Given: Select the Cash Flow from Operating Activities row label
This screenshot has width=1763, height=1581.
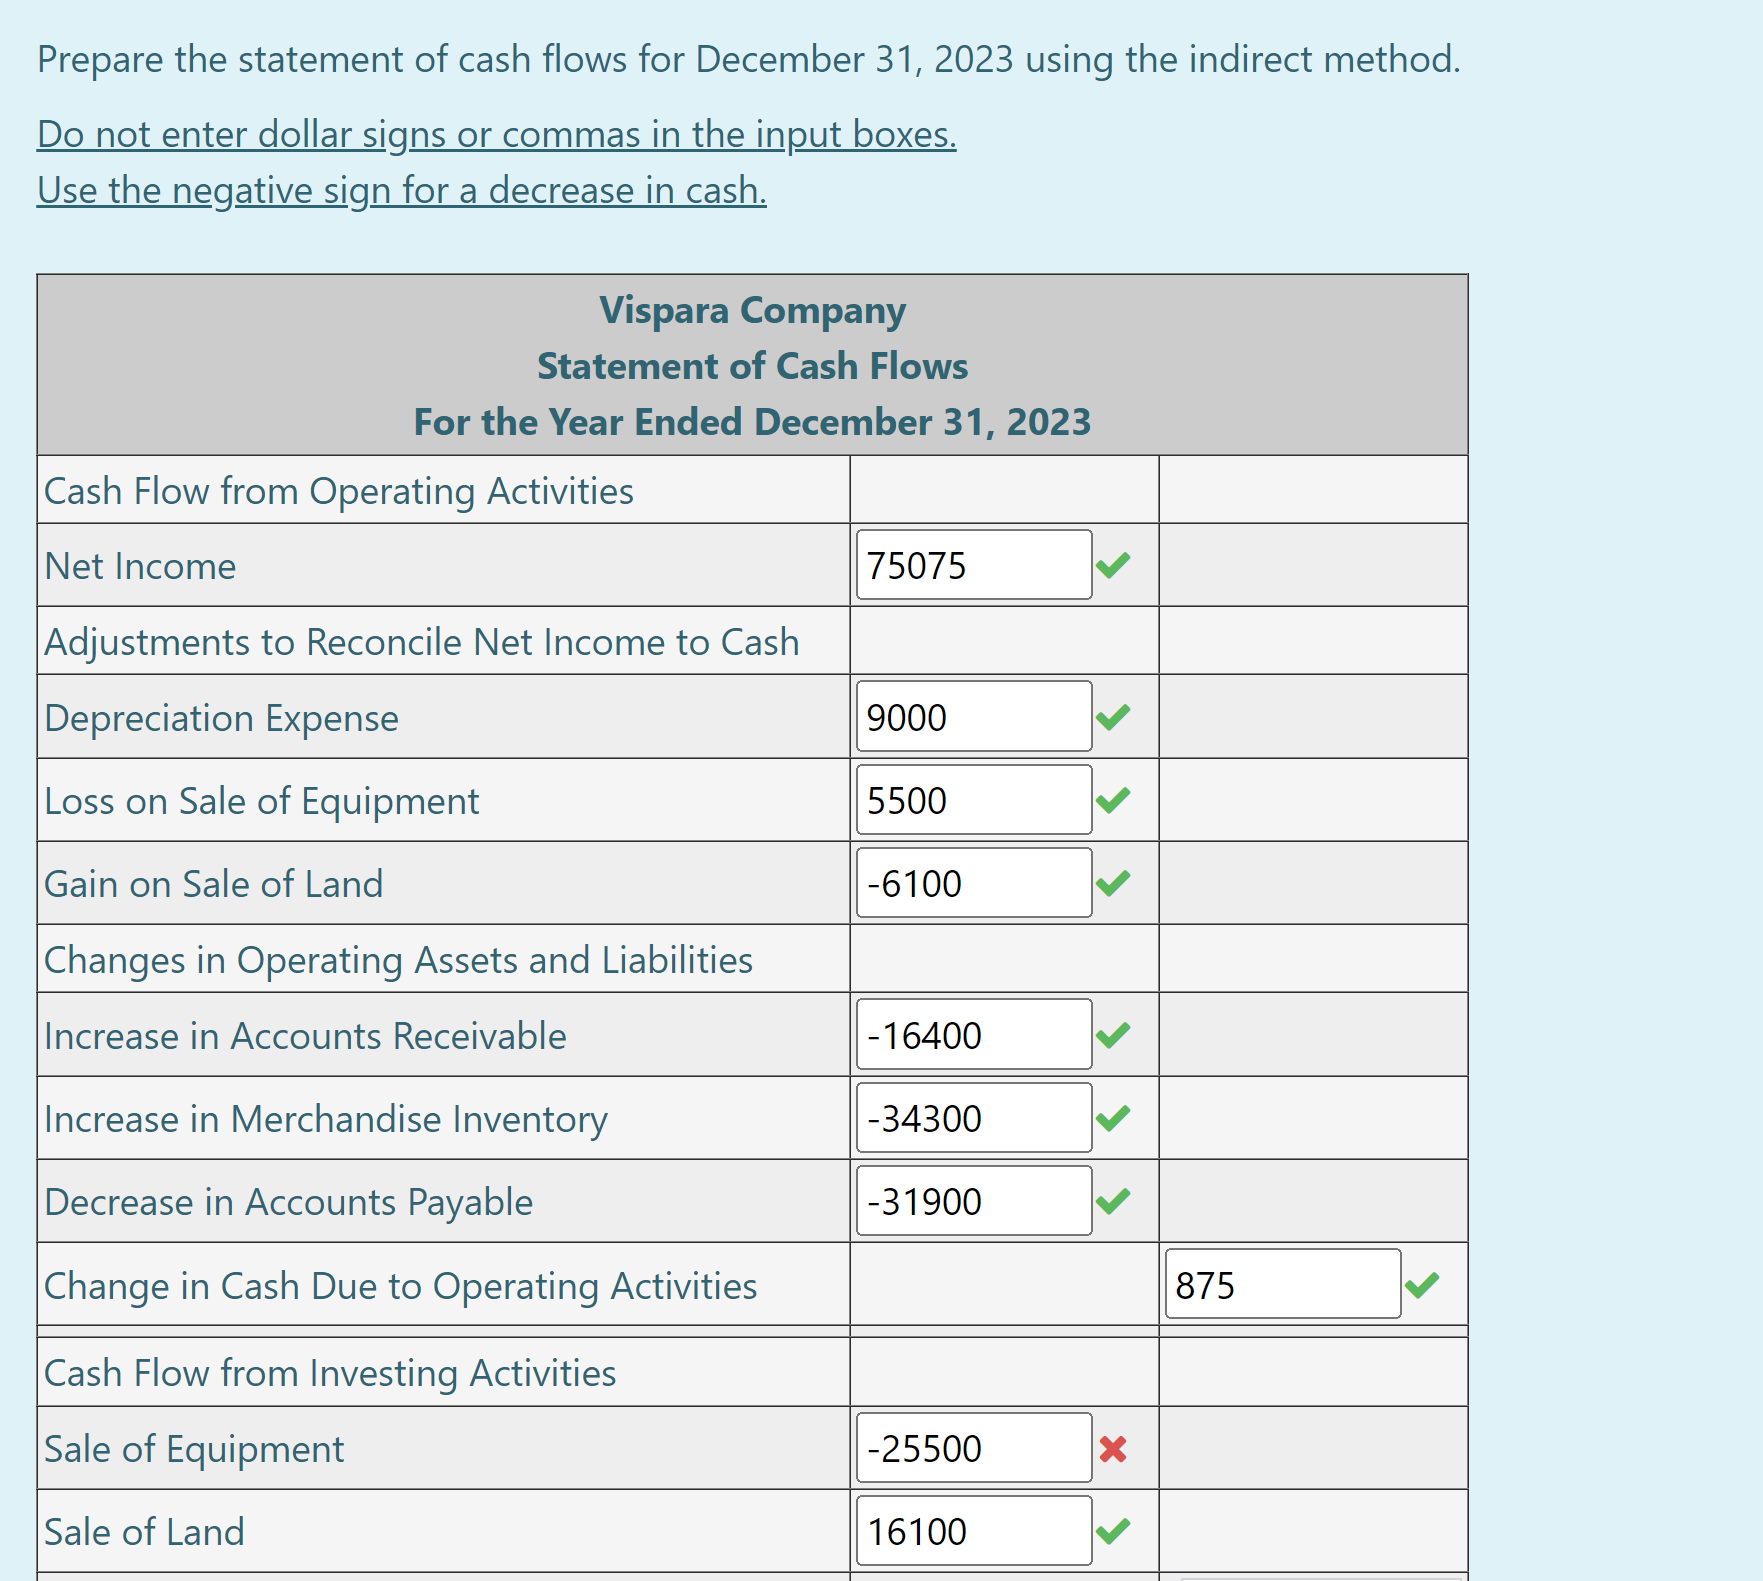Looking at the screenshot, I should click(x=337, y=490).
